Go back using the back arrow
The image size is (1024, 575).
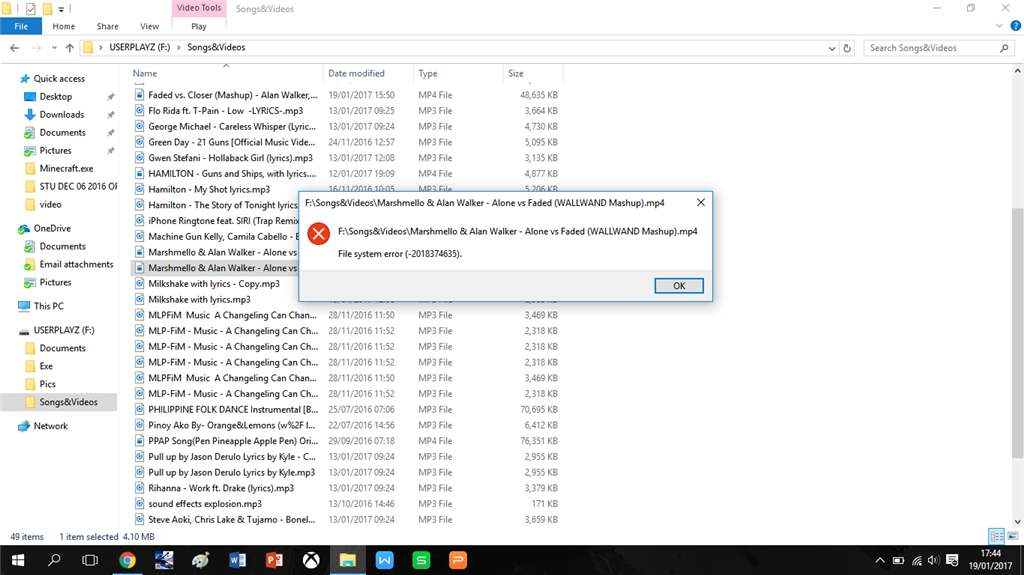tap(14, 48)
